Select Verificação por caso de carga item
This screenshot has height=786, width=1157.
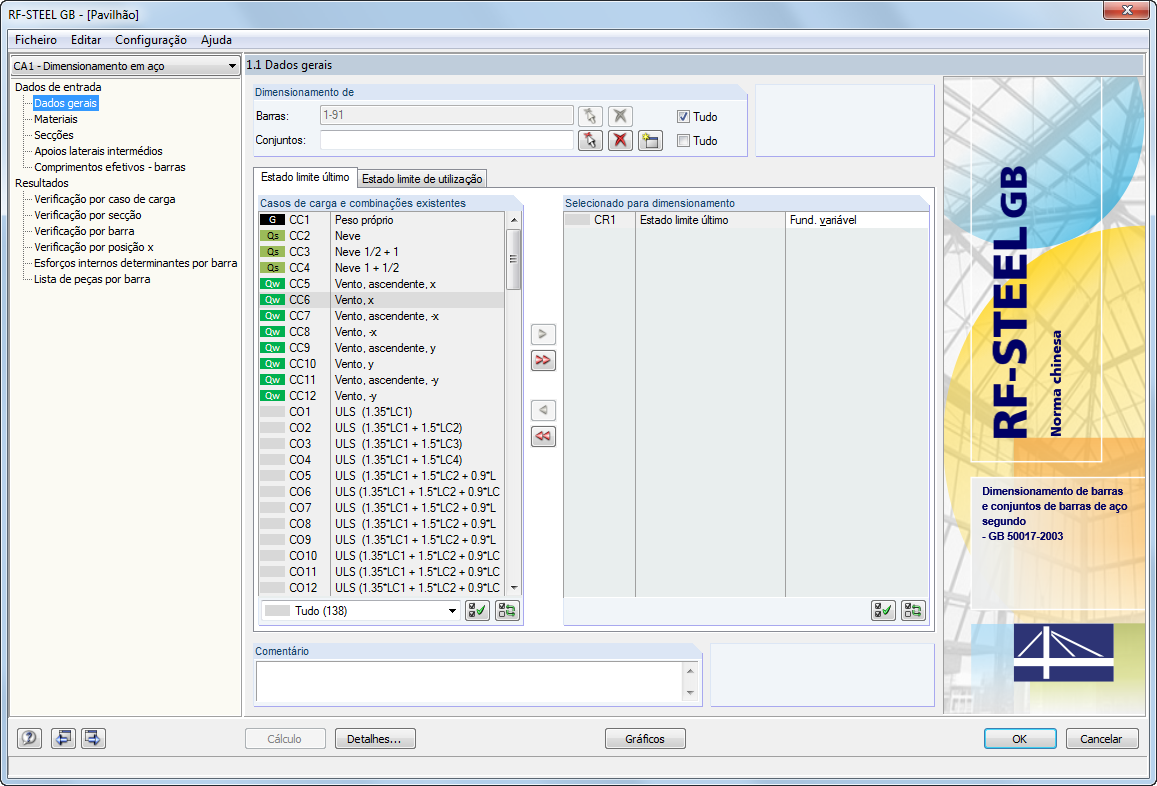click(x=105, y=199)
